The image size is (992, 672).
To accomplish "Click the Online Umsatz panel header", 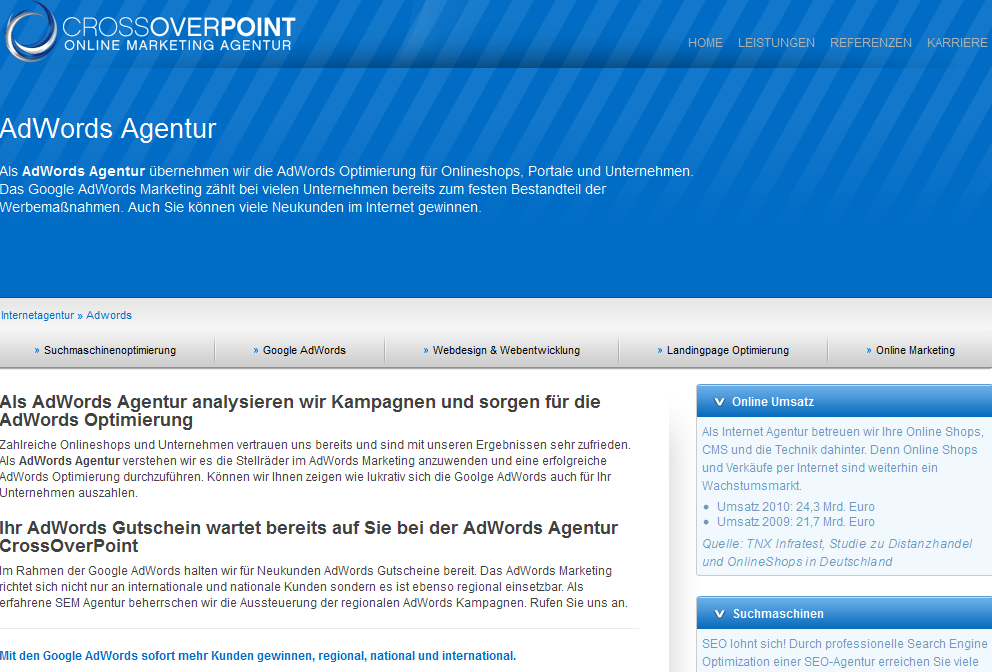I will (x=772, y=402).
